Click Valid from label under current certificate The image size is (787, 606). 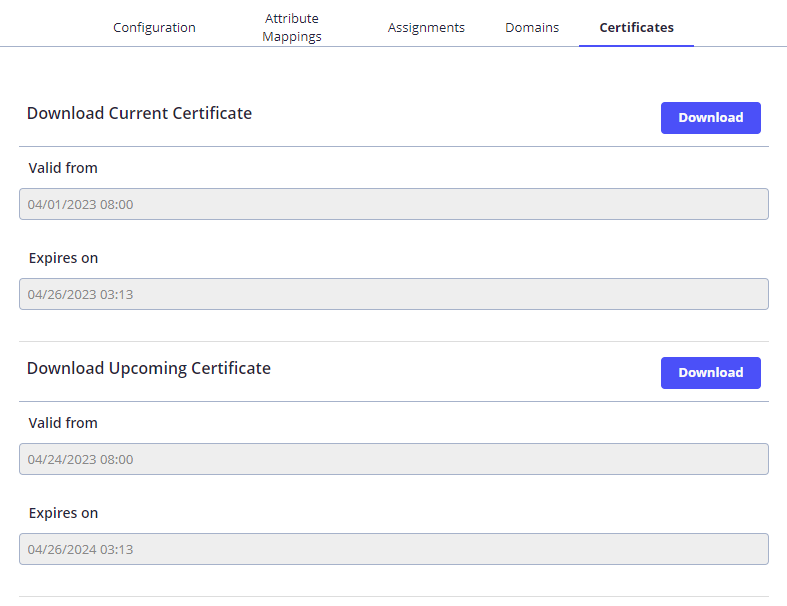click(63, 168)
